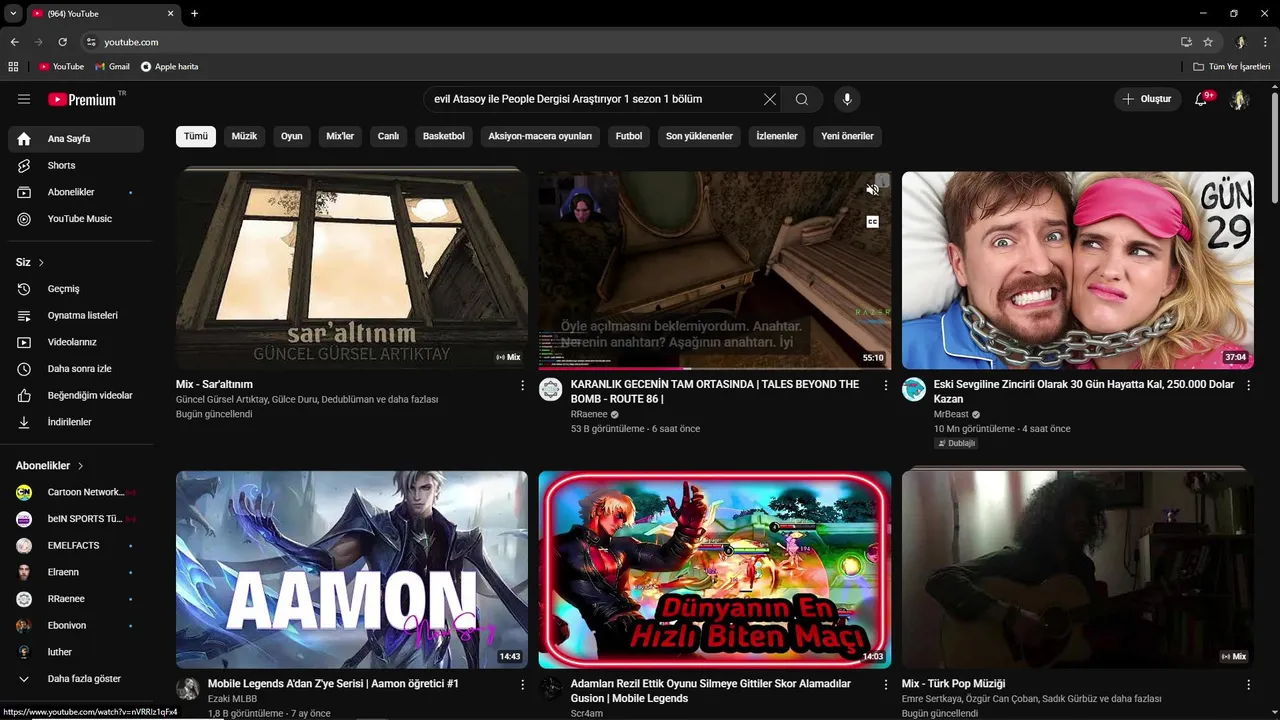Open the Gmail bookmark
The image size is (1280, 720).
pyautogui.click(x=112, y=67)
